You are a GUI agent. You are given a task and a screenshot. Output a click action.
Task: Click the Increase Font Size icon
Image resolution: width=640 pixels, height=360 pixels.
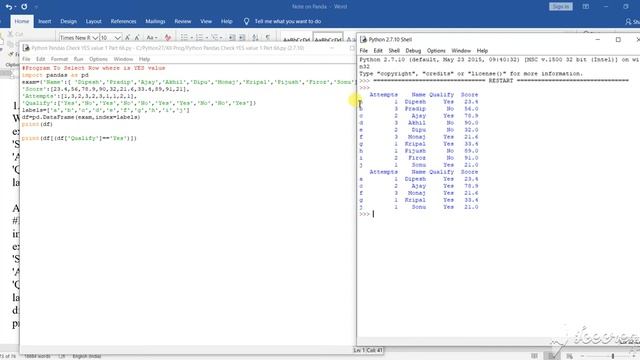(x=127, y=38)
